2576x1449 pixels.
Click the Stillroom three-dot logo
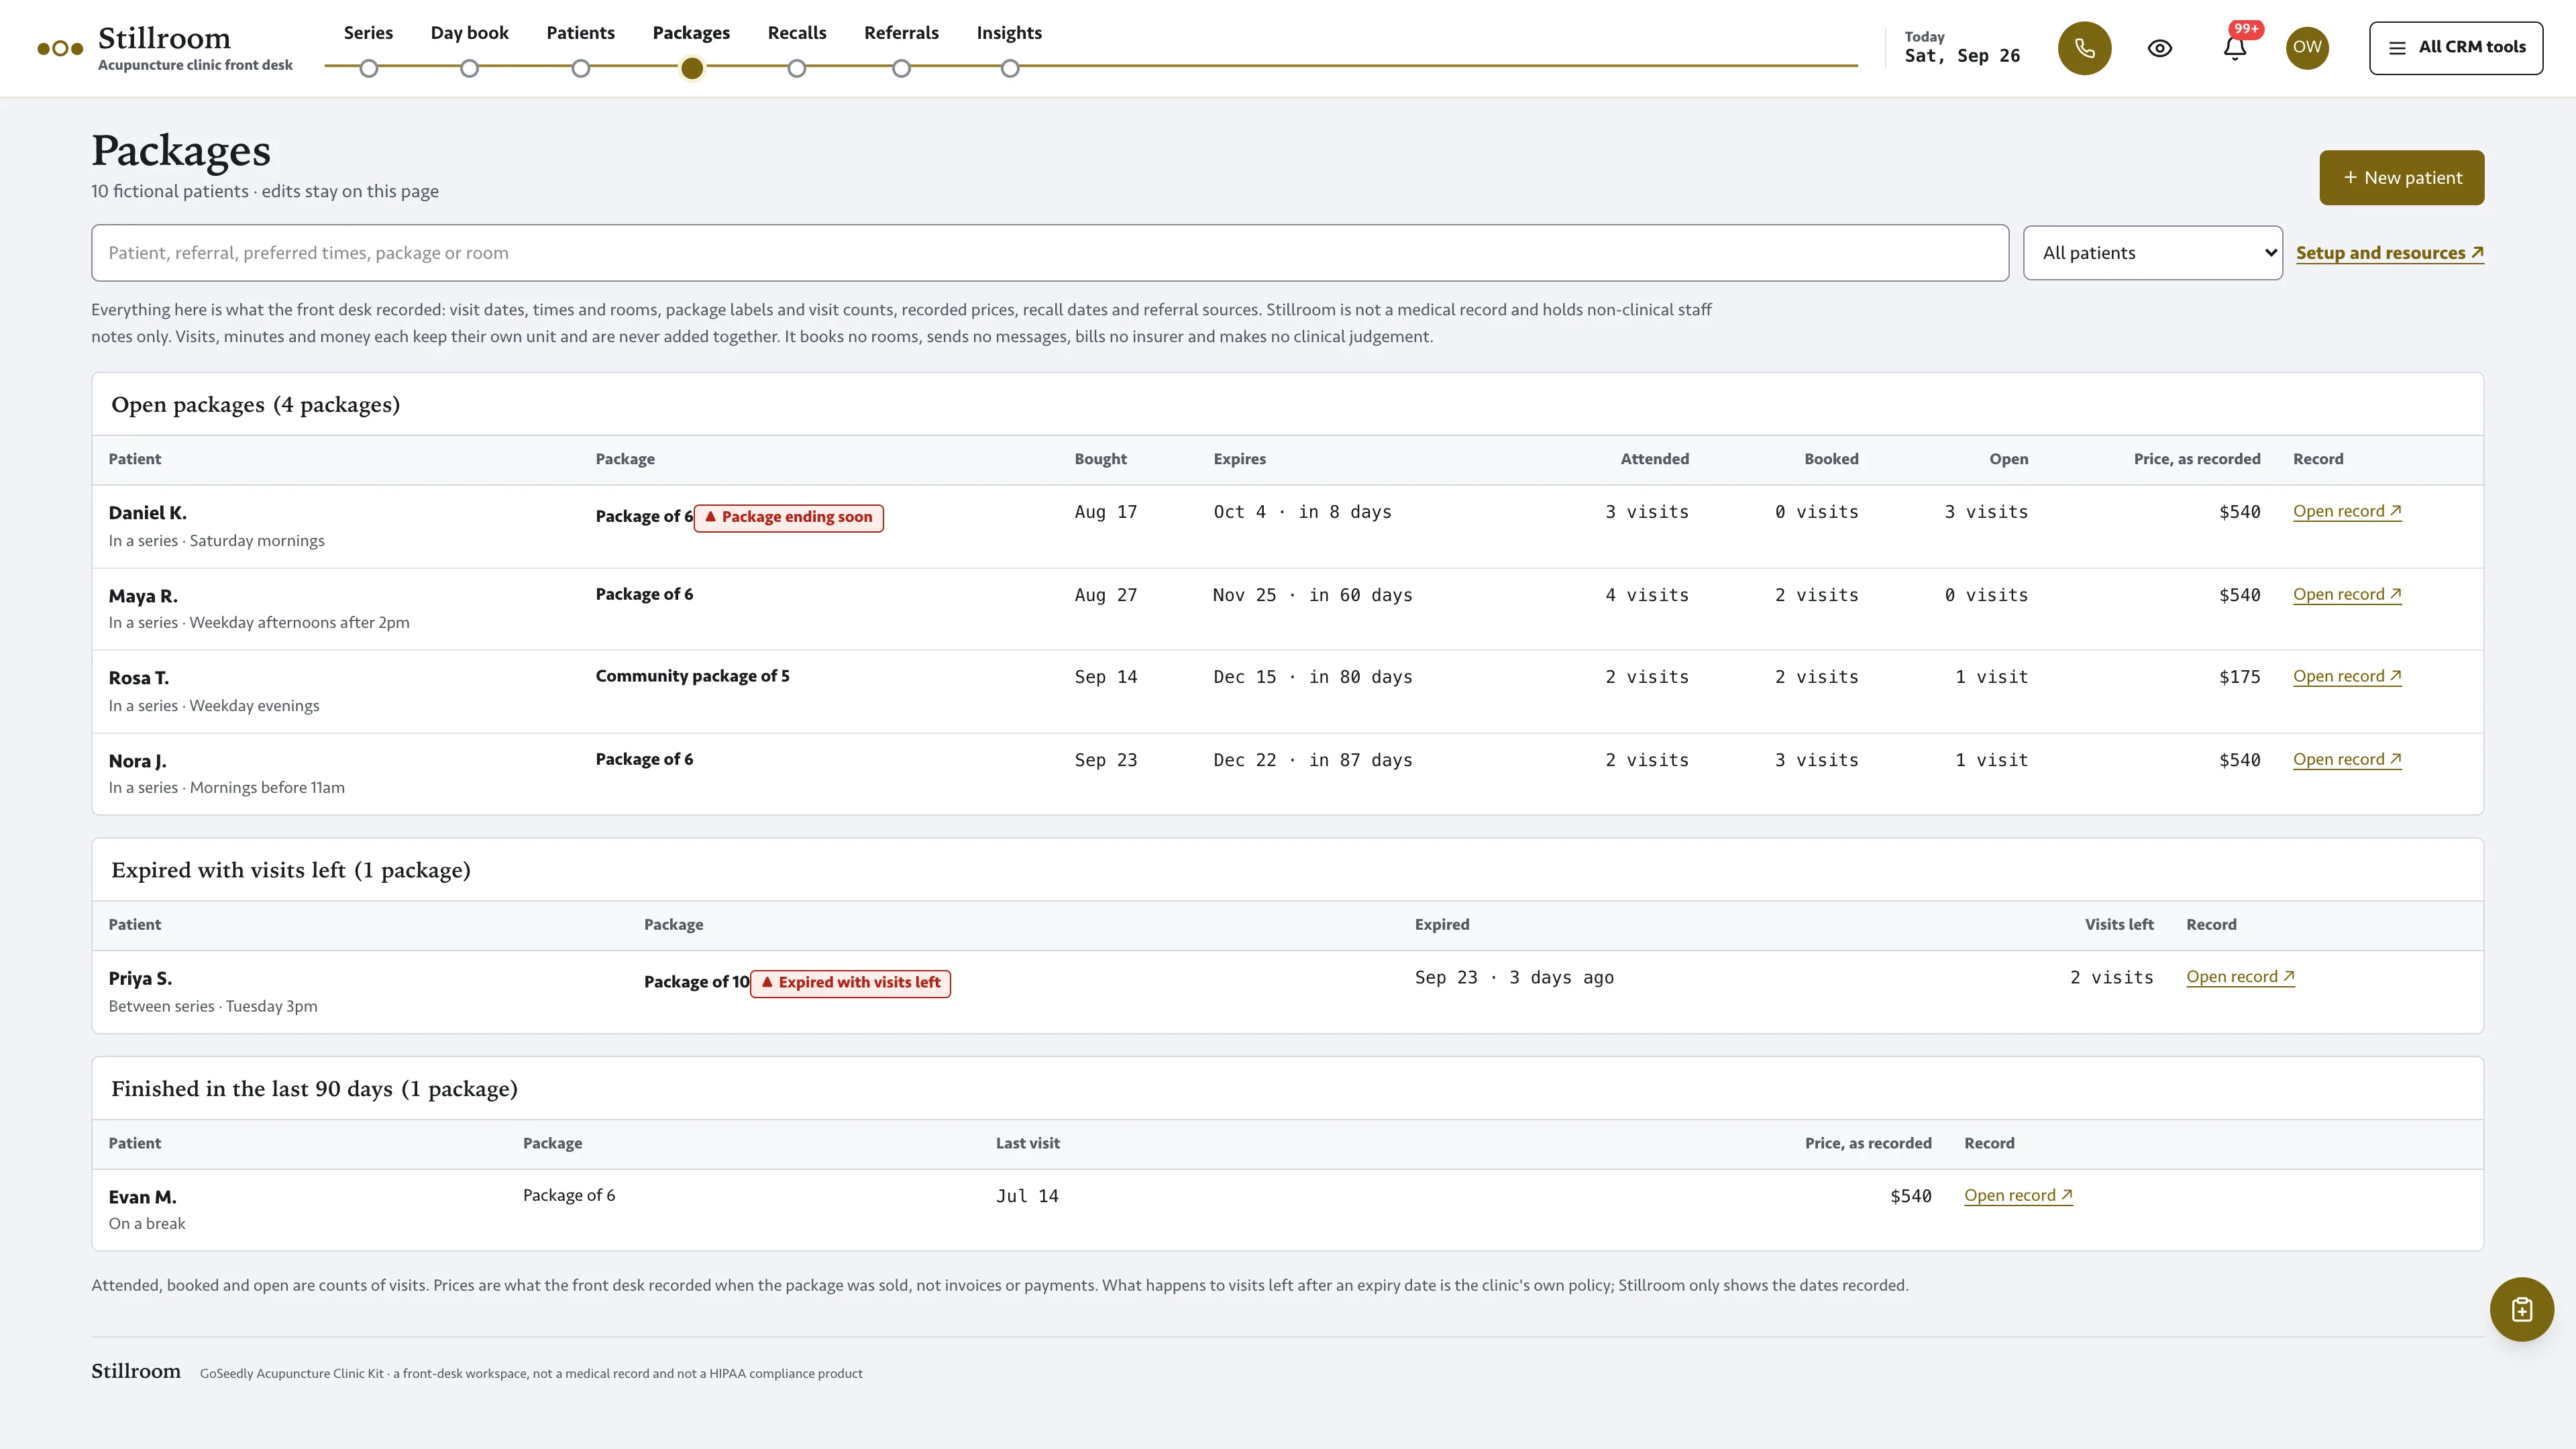60,48
